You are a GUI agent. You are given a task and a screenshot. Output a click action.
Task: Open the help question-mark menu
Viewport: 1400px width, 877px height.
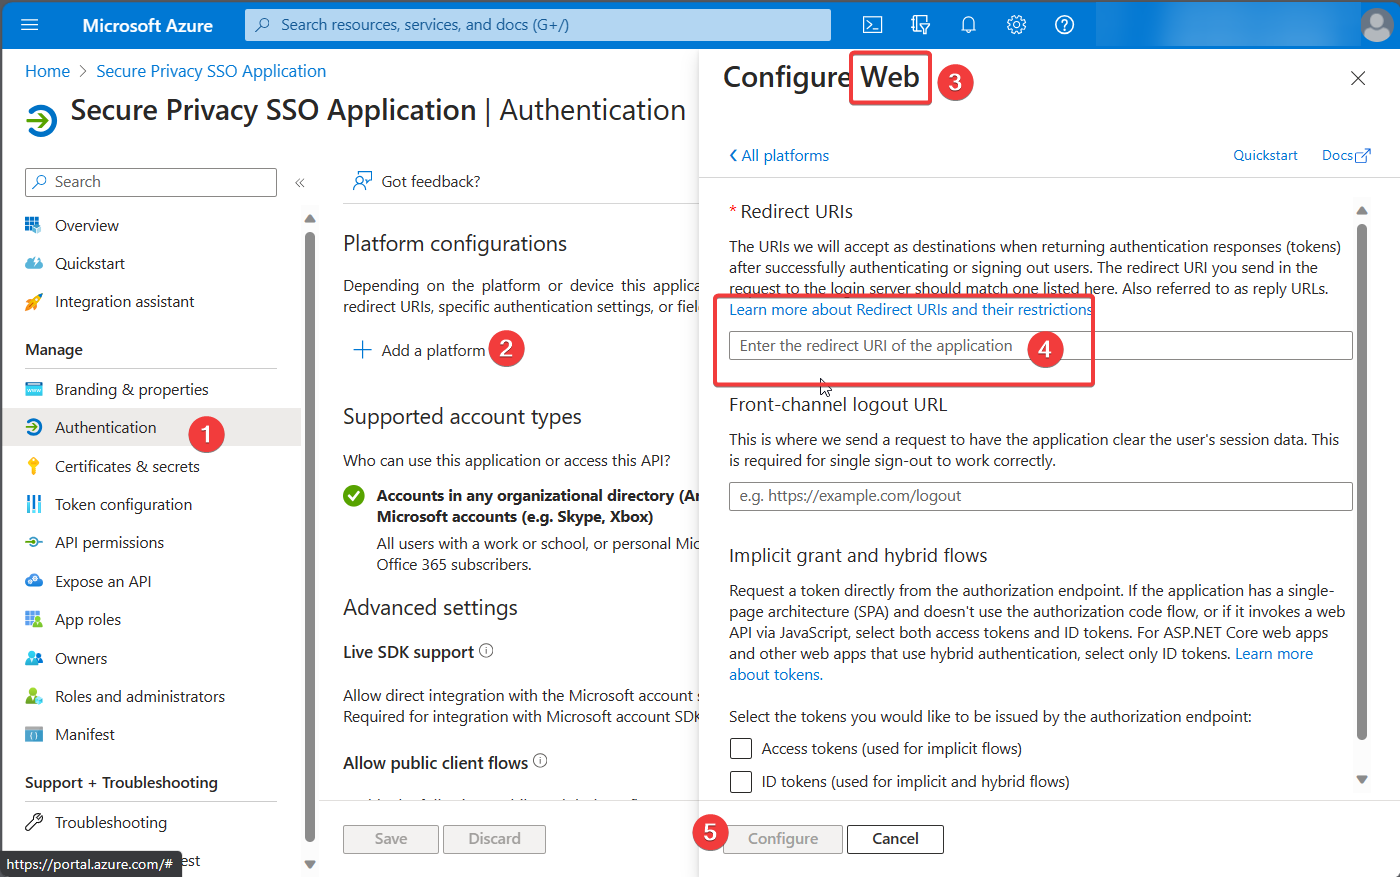tap(1064, 24)
